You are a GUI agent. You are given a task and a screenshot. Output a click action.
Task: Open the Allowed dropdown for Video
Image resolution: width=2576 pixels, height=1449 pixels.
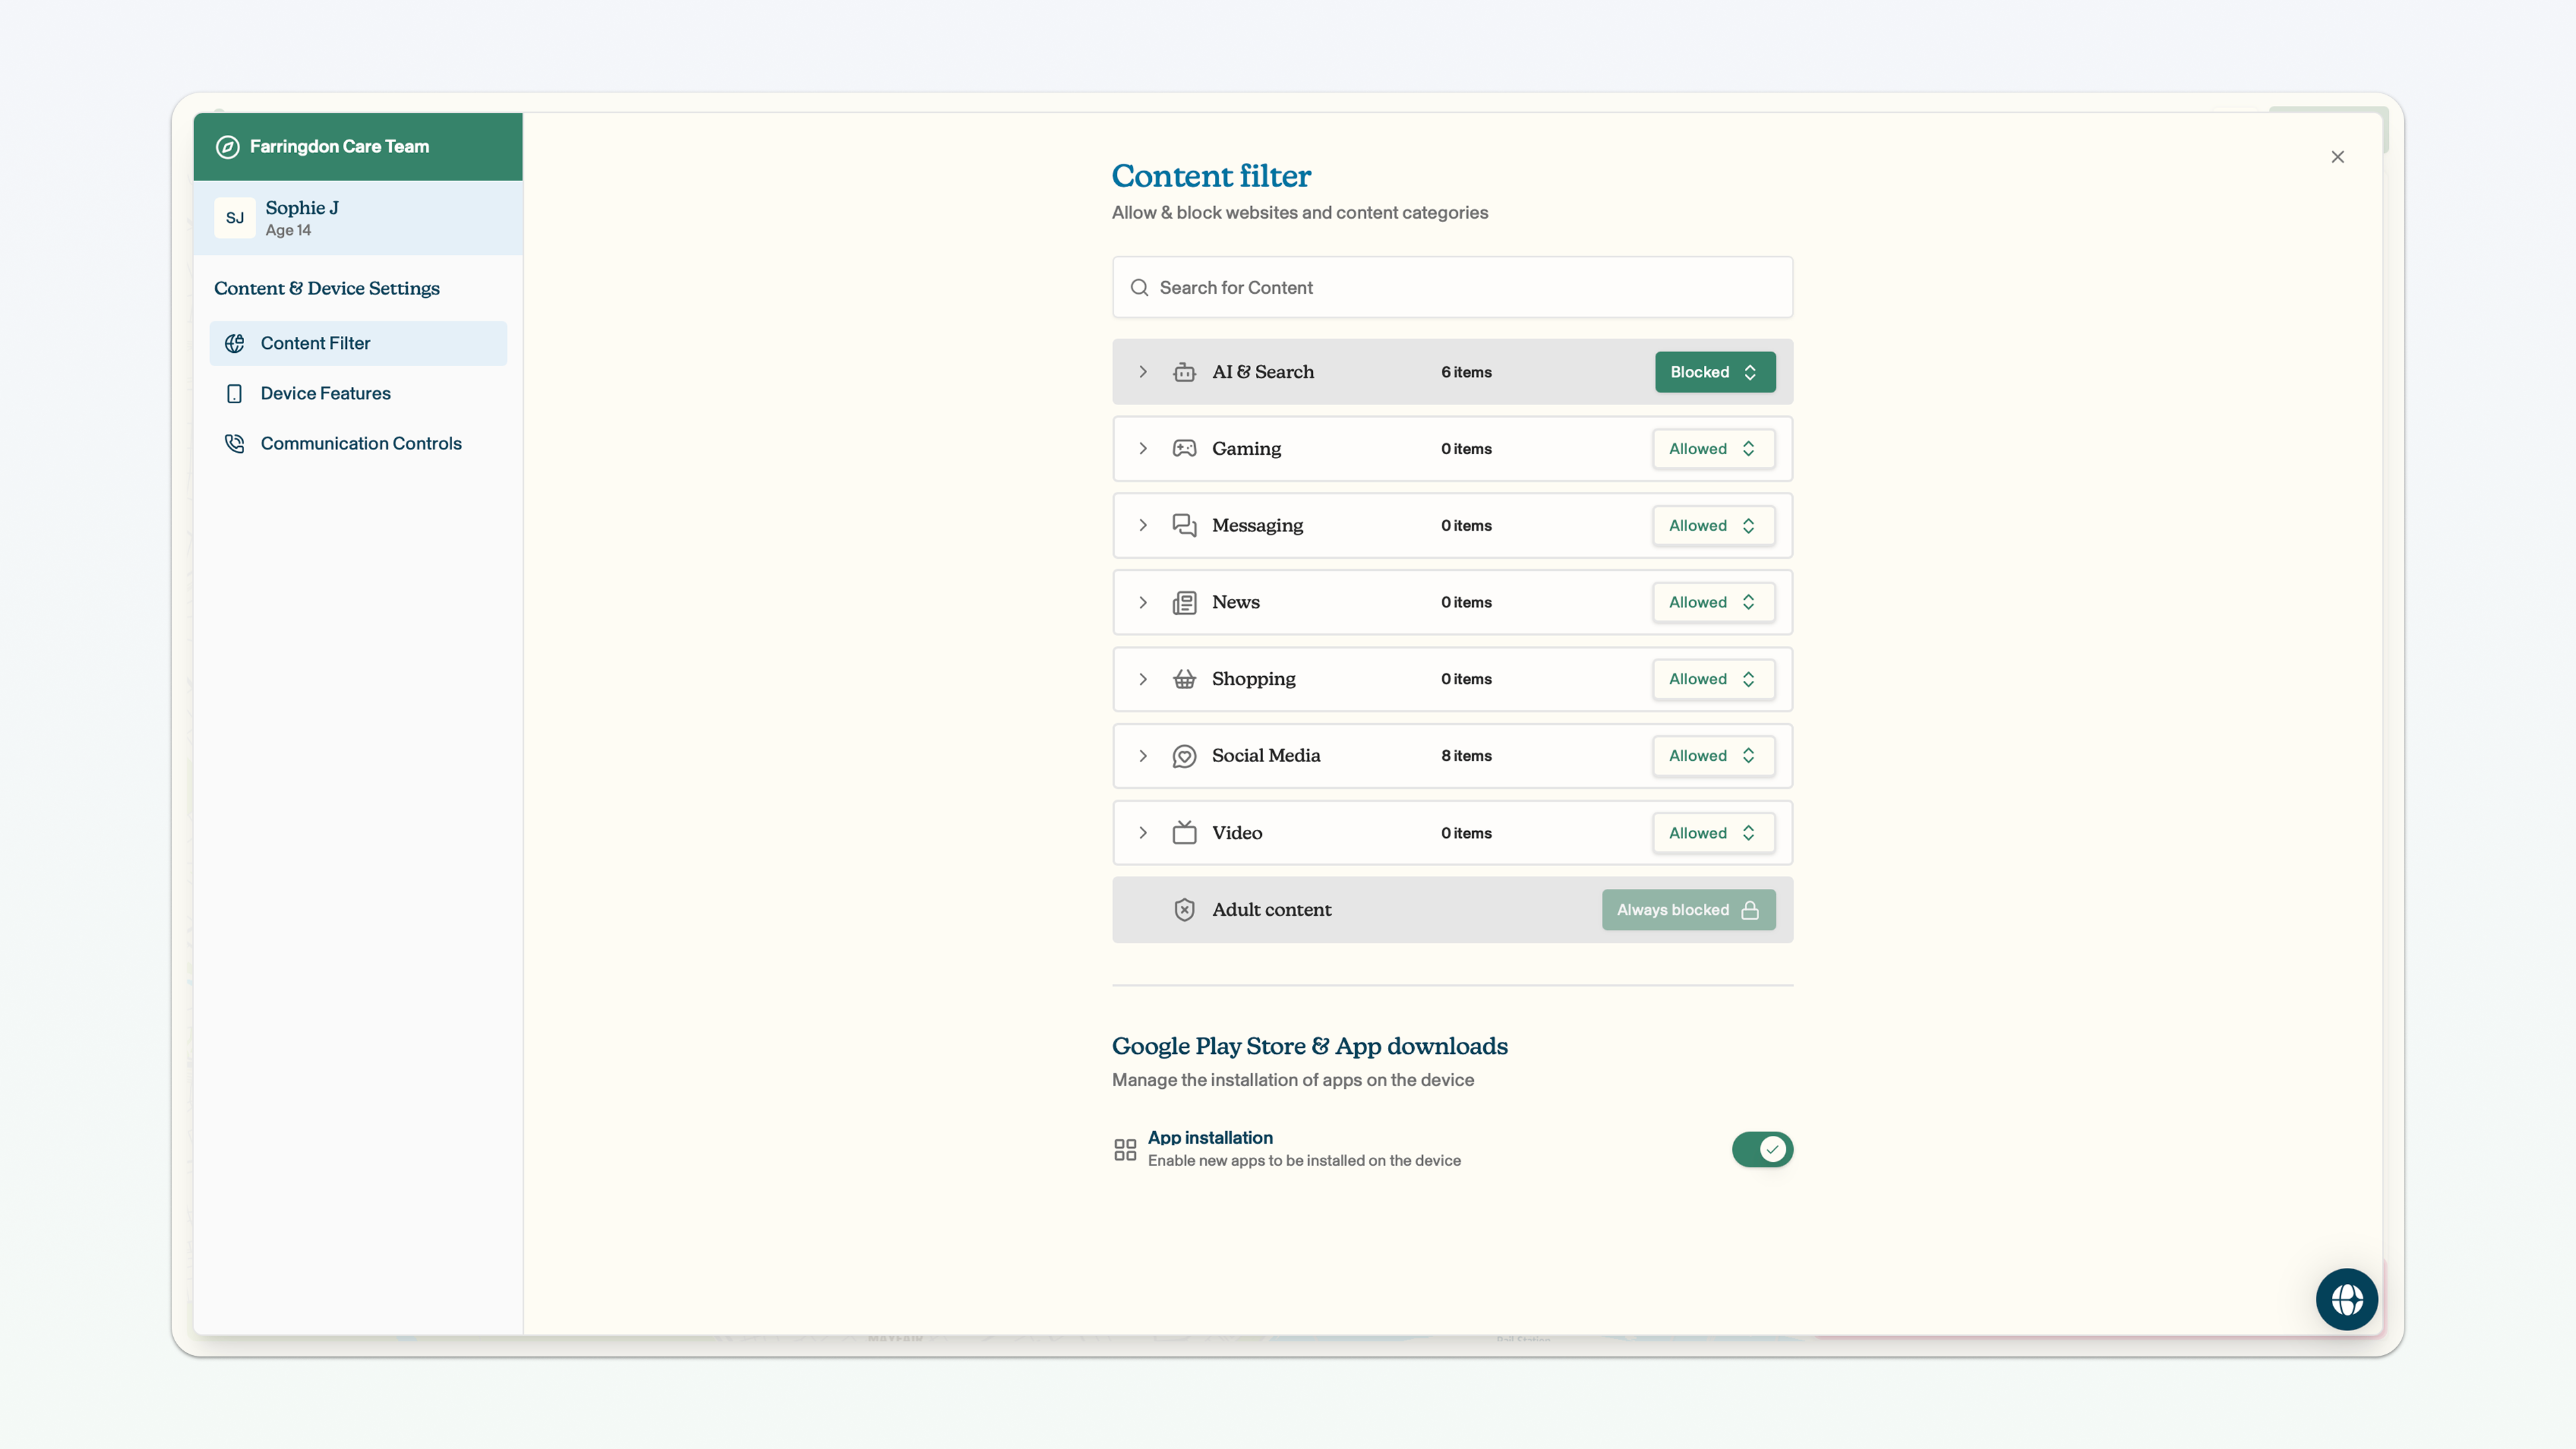tap(1713, 833)
